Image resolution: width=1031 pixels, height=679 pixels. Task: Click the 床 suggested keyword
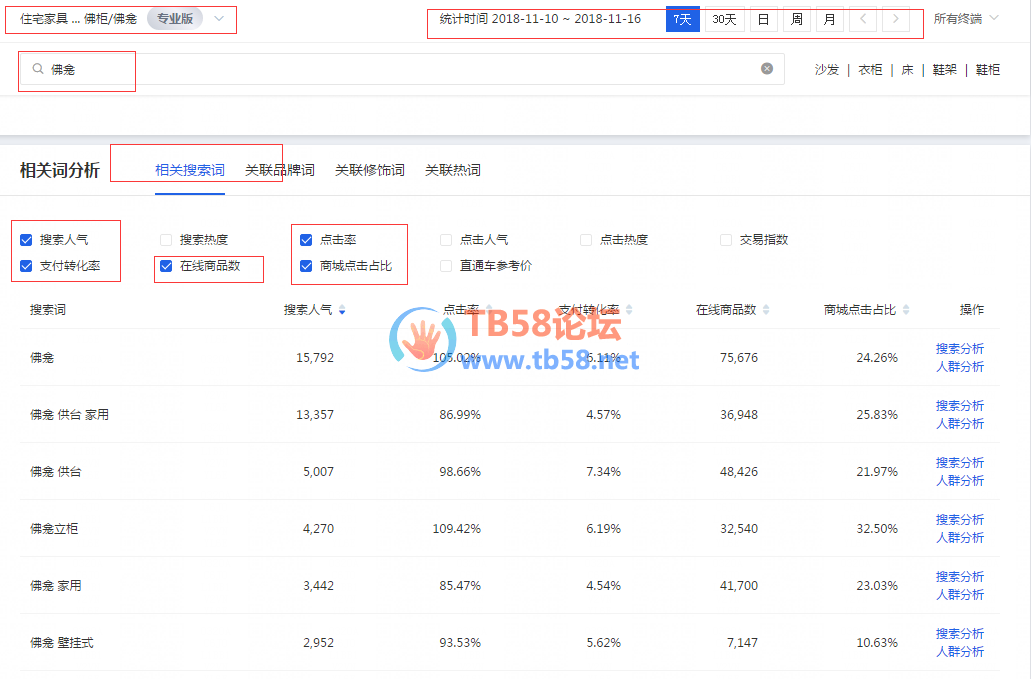pyautogui.click(x=907, y=70)
